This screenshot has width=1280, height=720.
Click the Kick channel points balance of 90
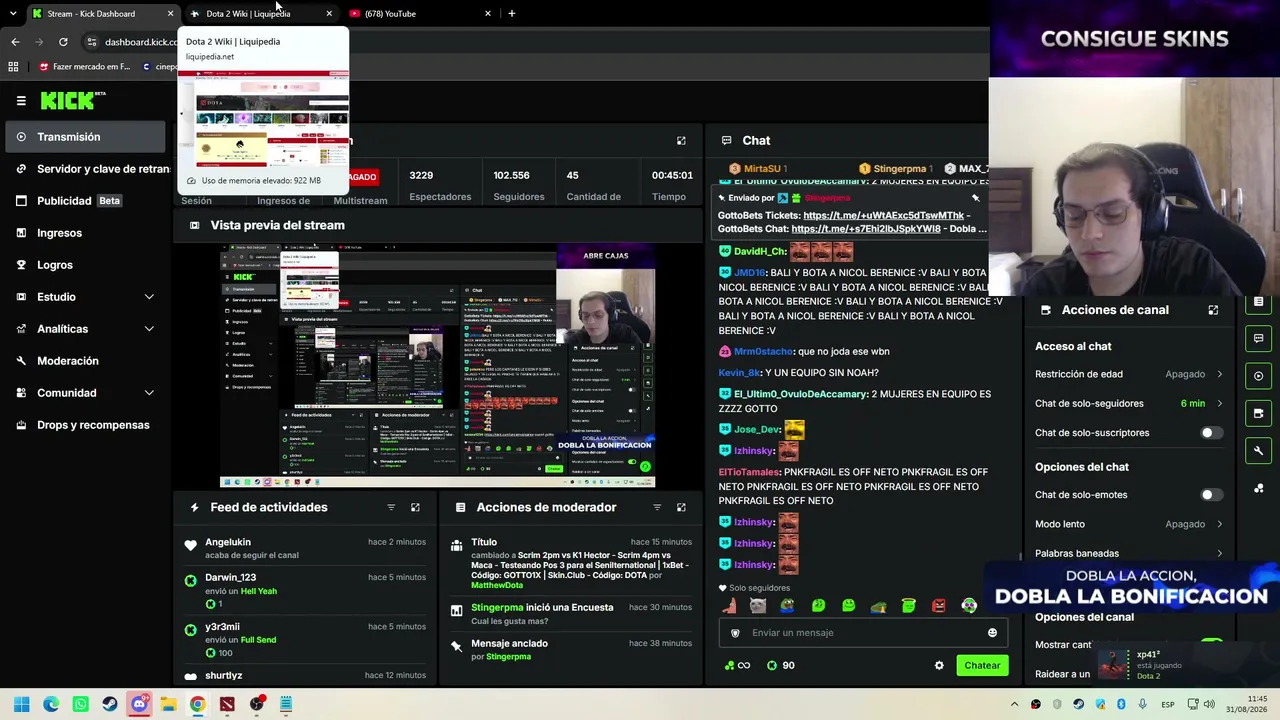(x=780, y=666)
